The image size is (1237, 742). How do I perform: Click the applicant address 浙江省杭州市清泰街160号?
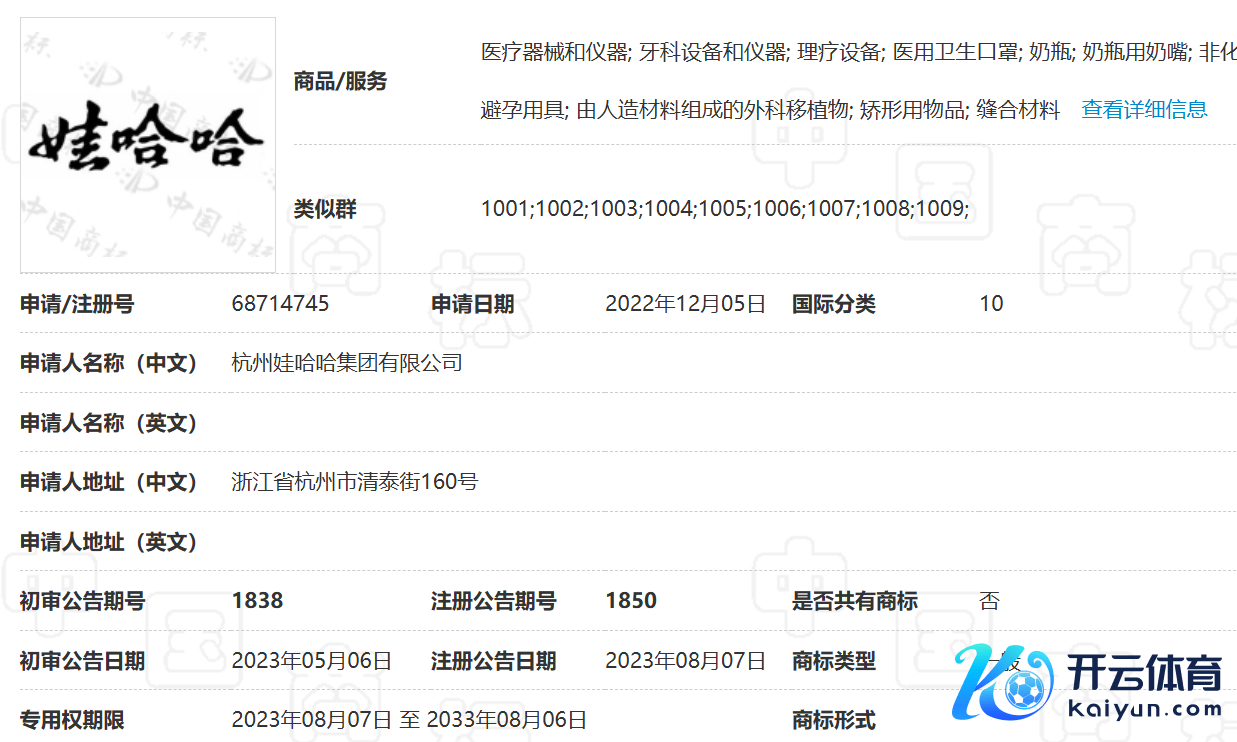pos(355,482)
